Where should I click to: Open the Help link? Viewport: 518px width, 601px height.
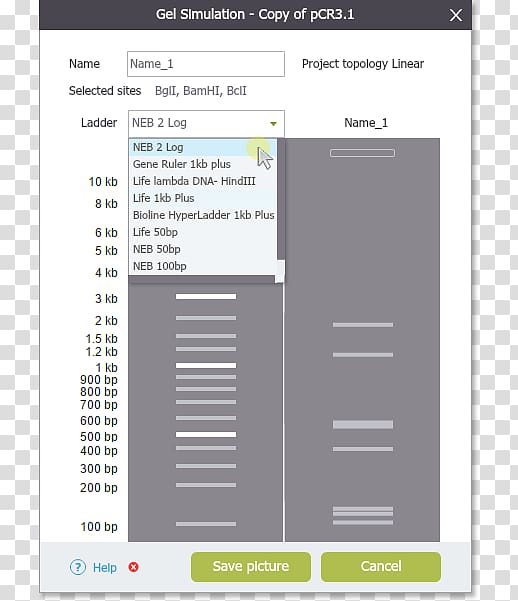105,567
